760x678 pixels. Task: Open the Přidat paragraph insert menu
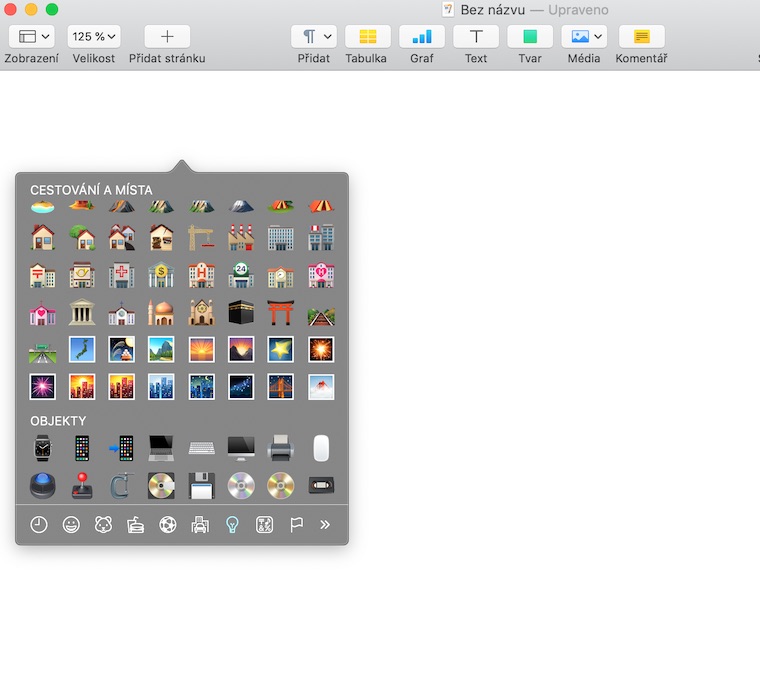(314, 37)
